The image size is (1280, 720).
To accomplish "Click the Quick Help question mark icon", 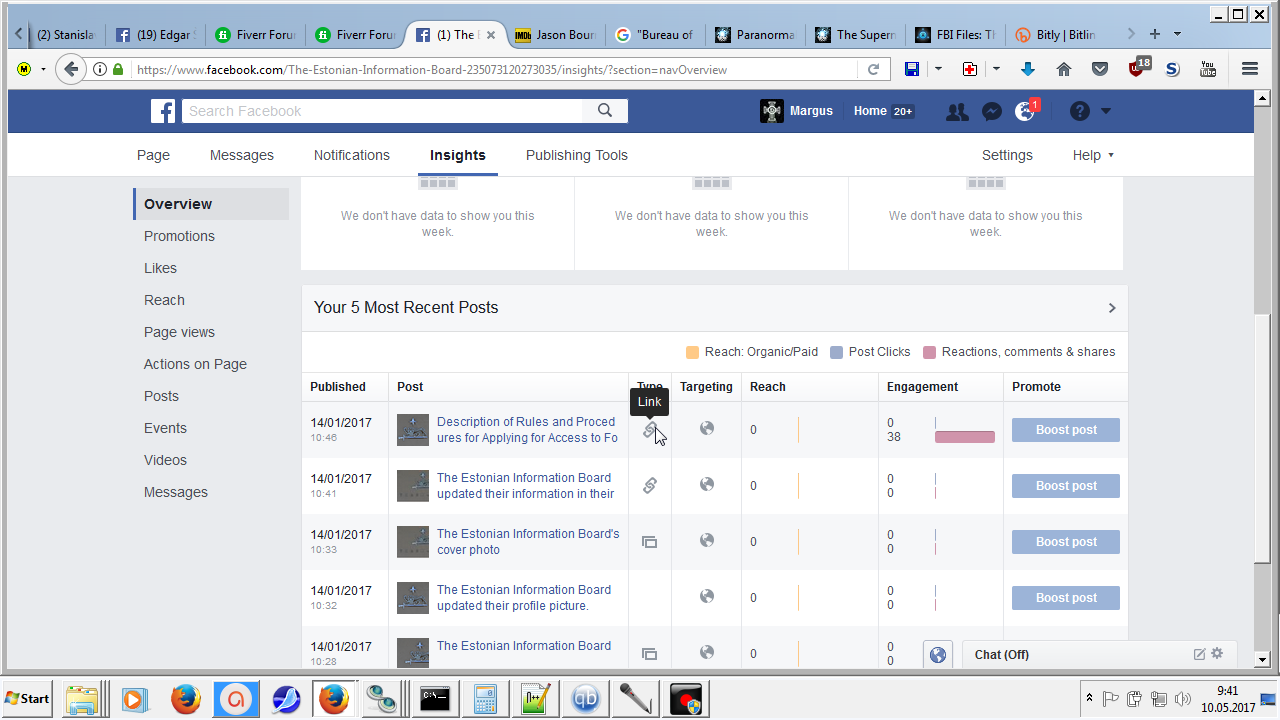I will coord(1079,112).
